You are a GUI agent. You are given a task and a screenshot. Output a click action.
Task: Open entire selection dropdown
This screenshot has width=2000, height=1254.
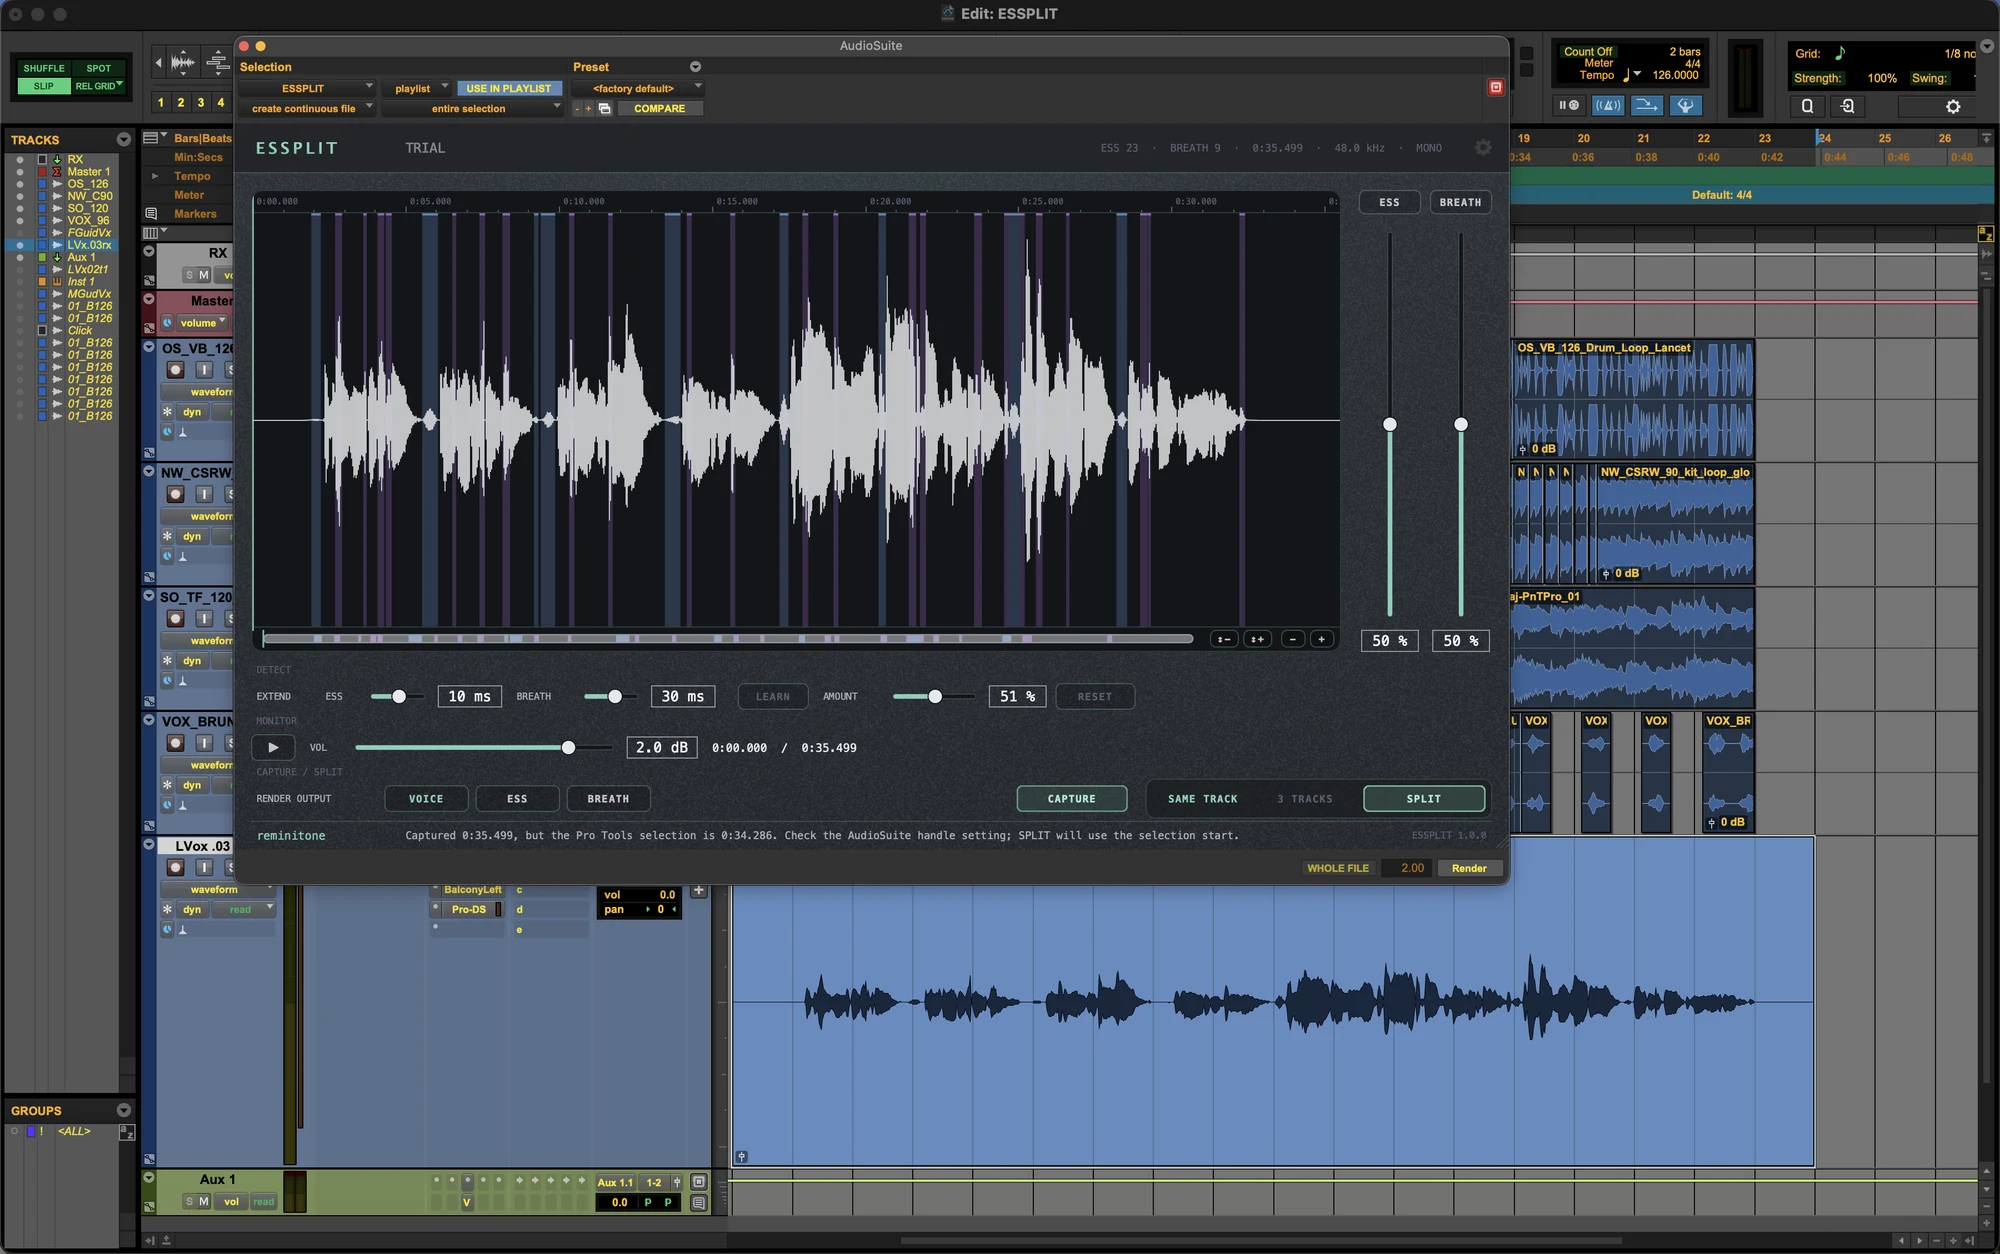[x=474, y=109]
